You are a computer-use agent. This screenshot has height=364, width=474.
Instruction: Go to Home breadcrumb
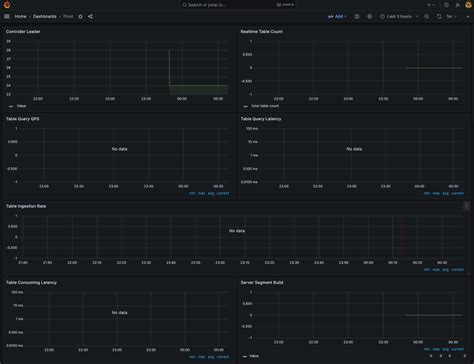(x=20, y=16)
